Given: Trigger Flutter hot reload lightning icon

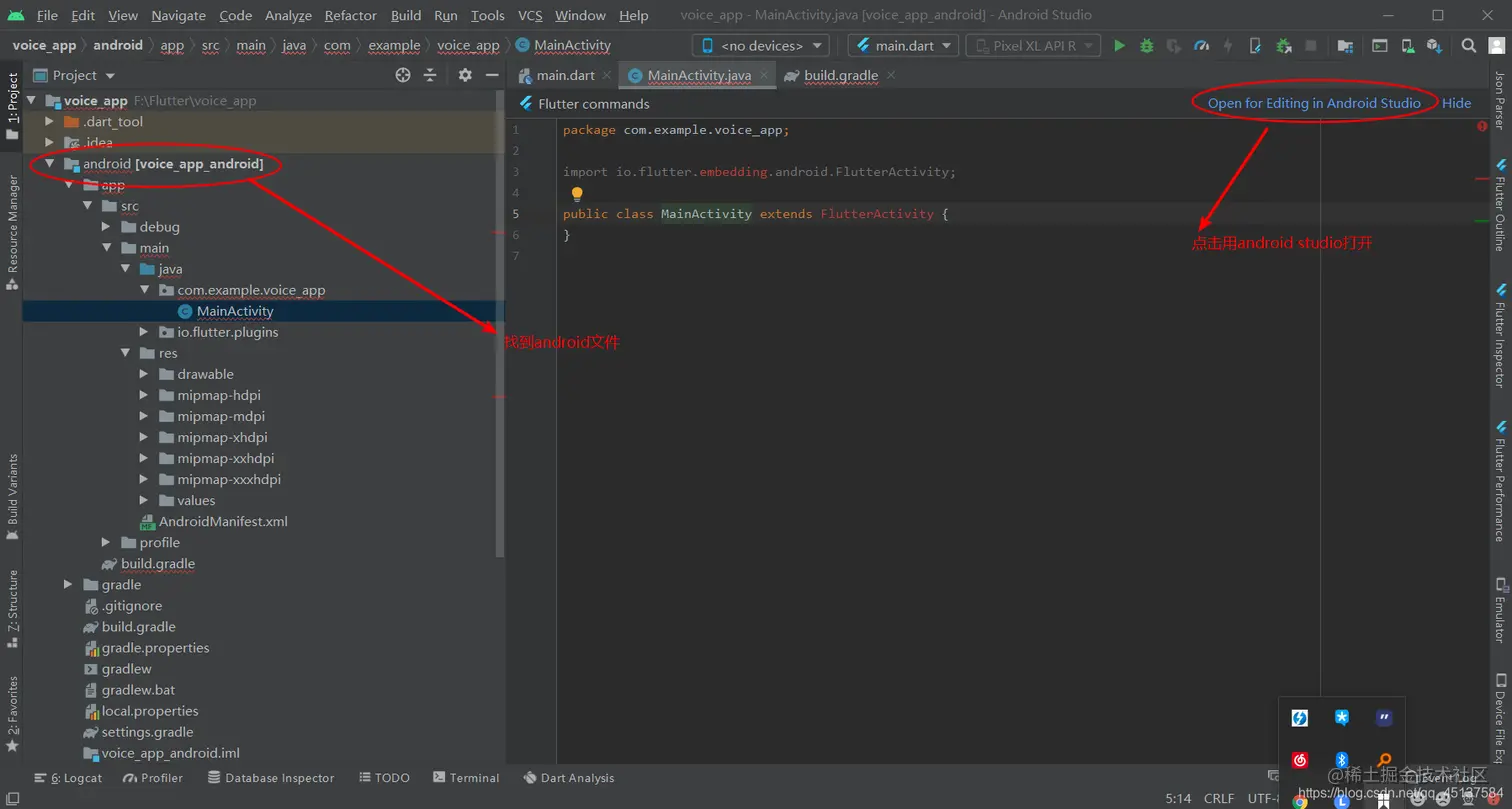Looking at the screenshot, I should click(1228, 45).
